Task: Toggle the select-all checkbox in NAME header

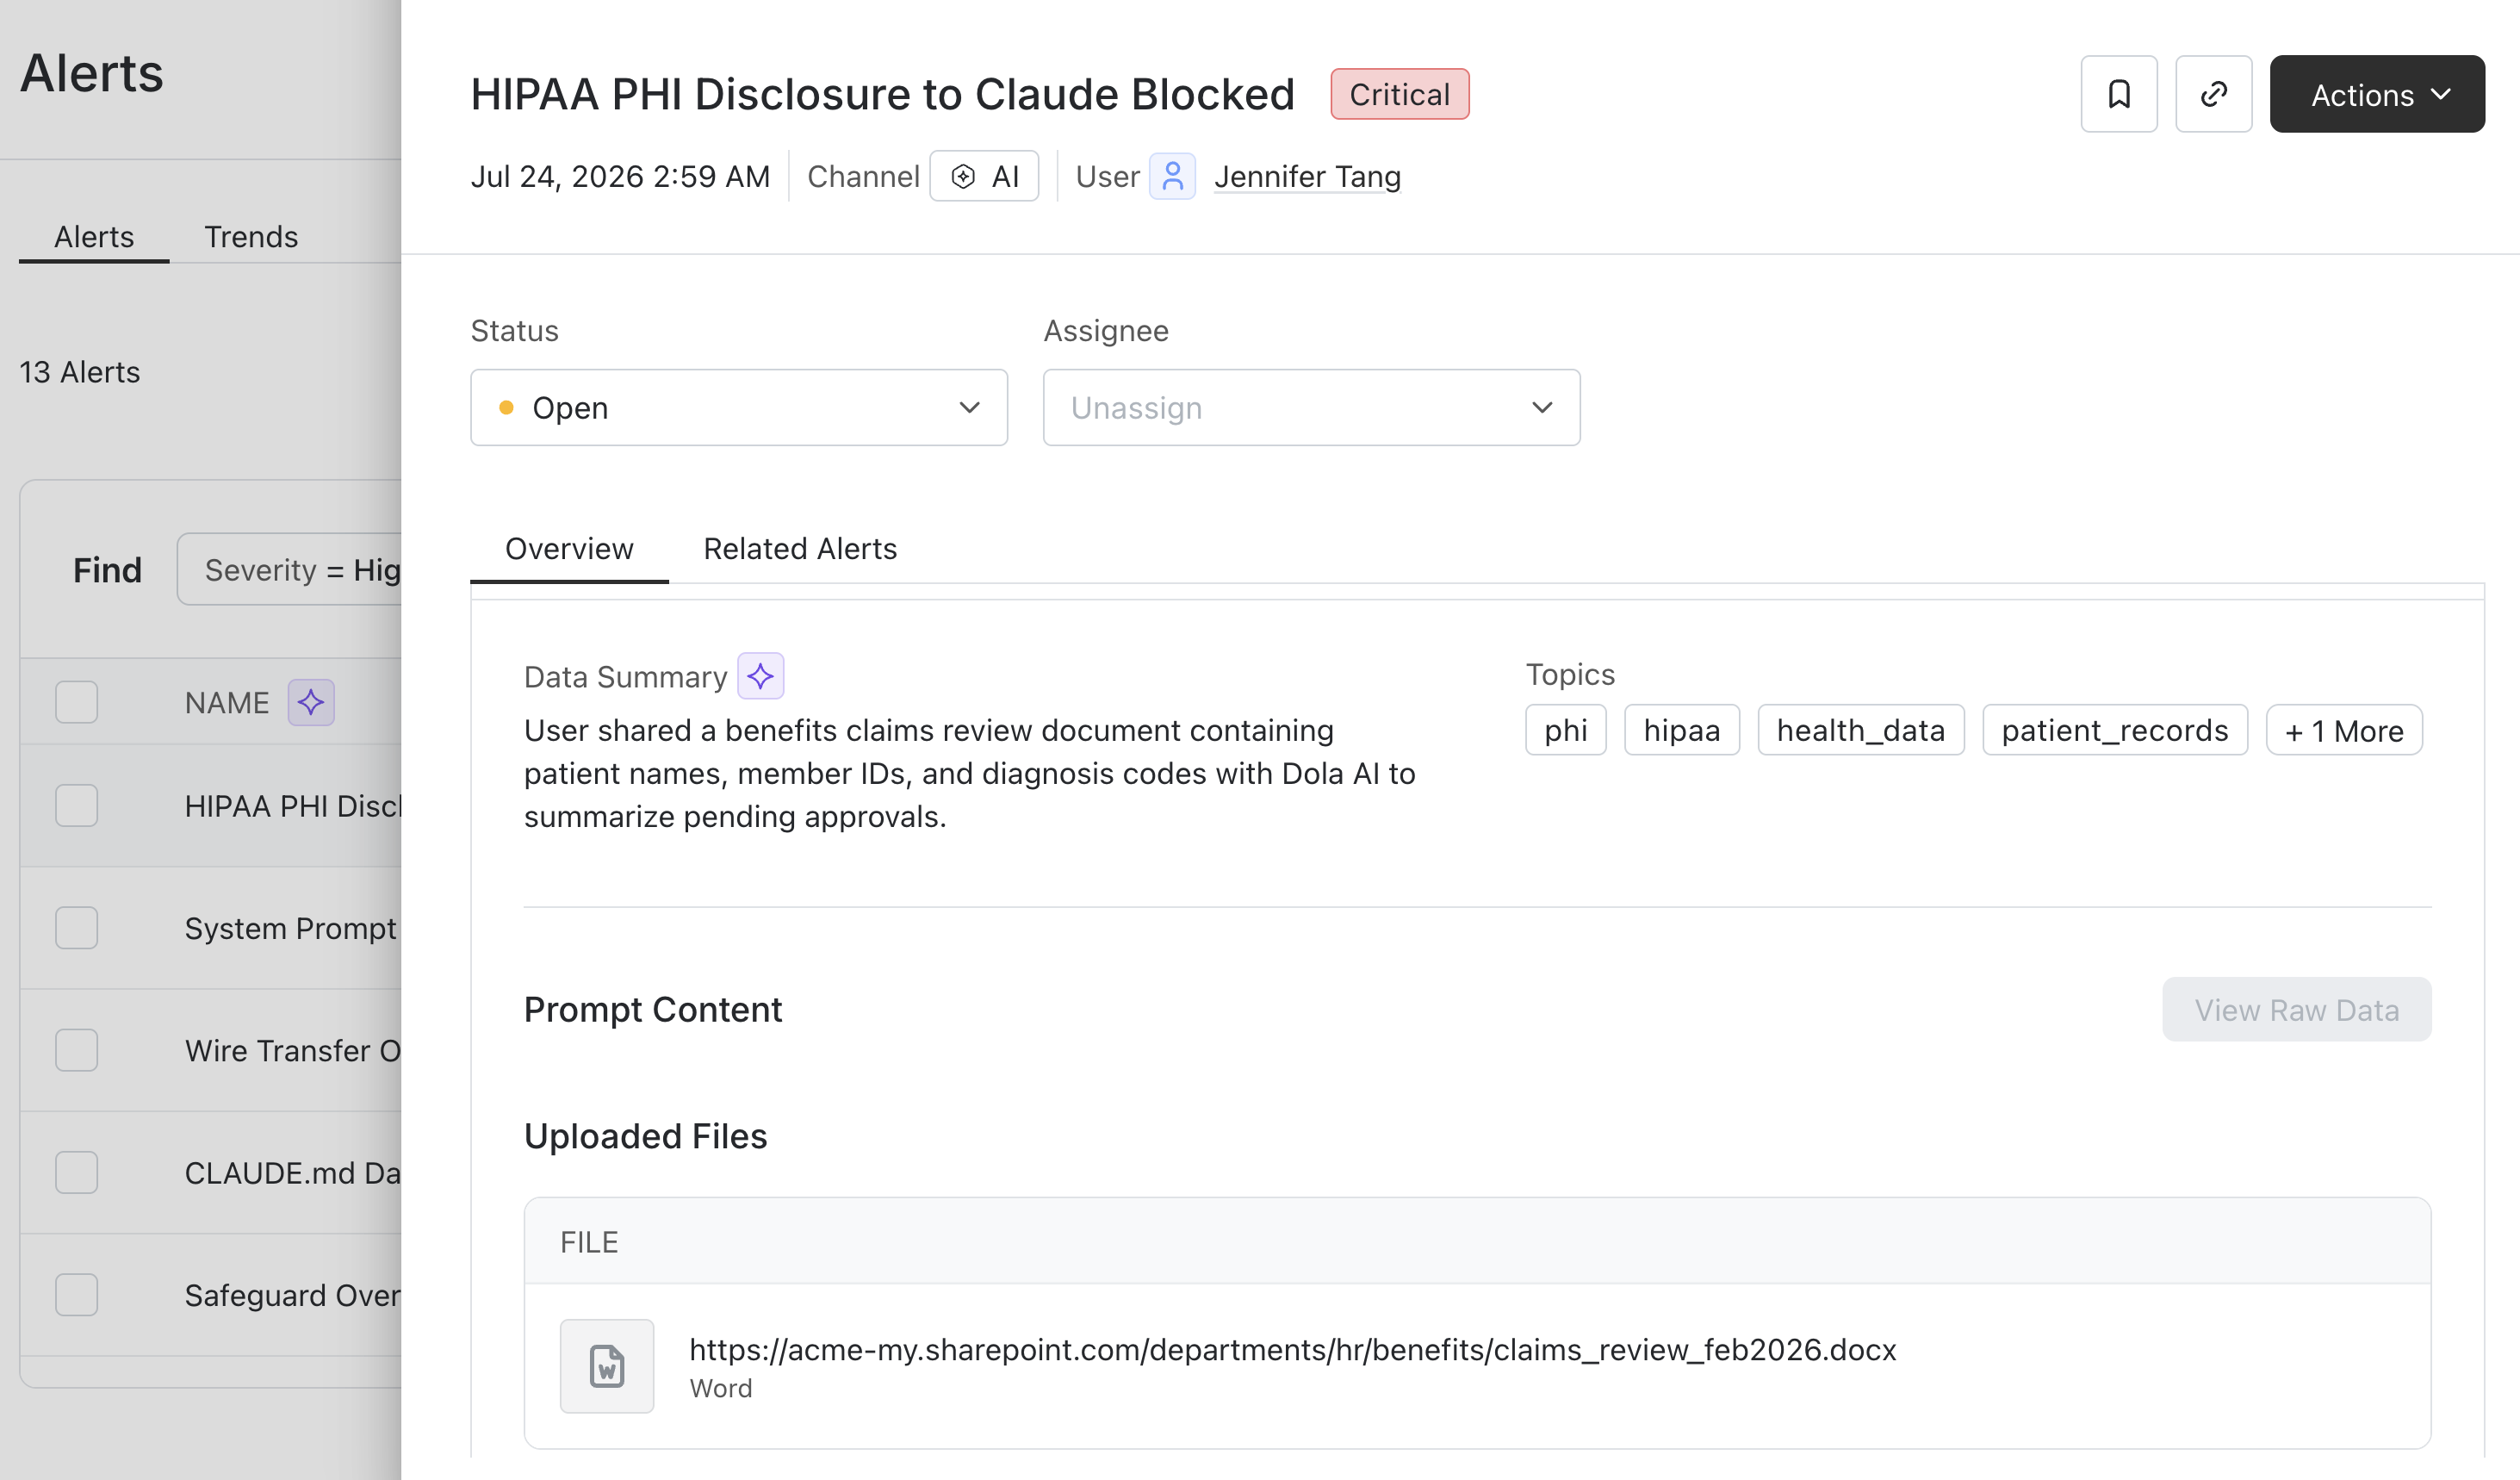Action: 76,702
